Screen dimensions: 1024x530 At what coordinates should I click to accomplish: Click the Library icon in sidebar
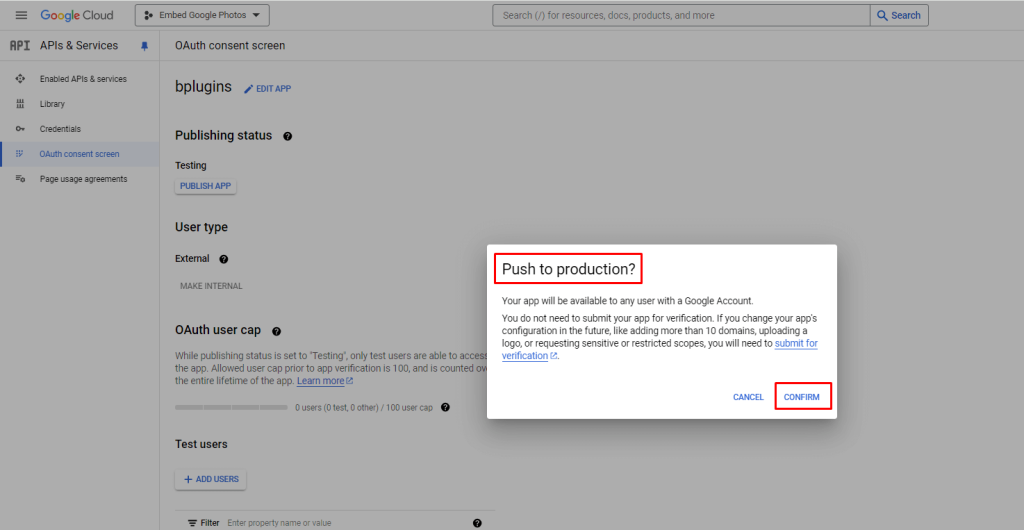pos(20,104)
